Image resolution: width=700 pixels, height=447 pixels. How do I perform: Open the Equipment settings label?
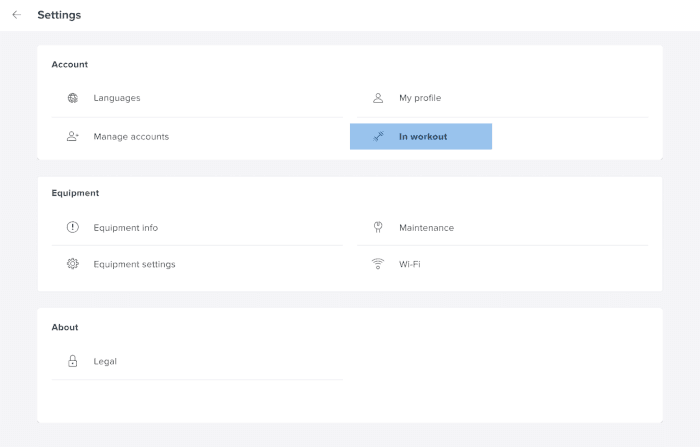134,264
